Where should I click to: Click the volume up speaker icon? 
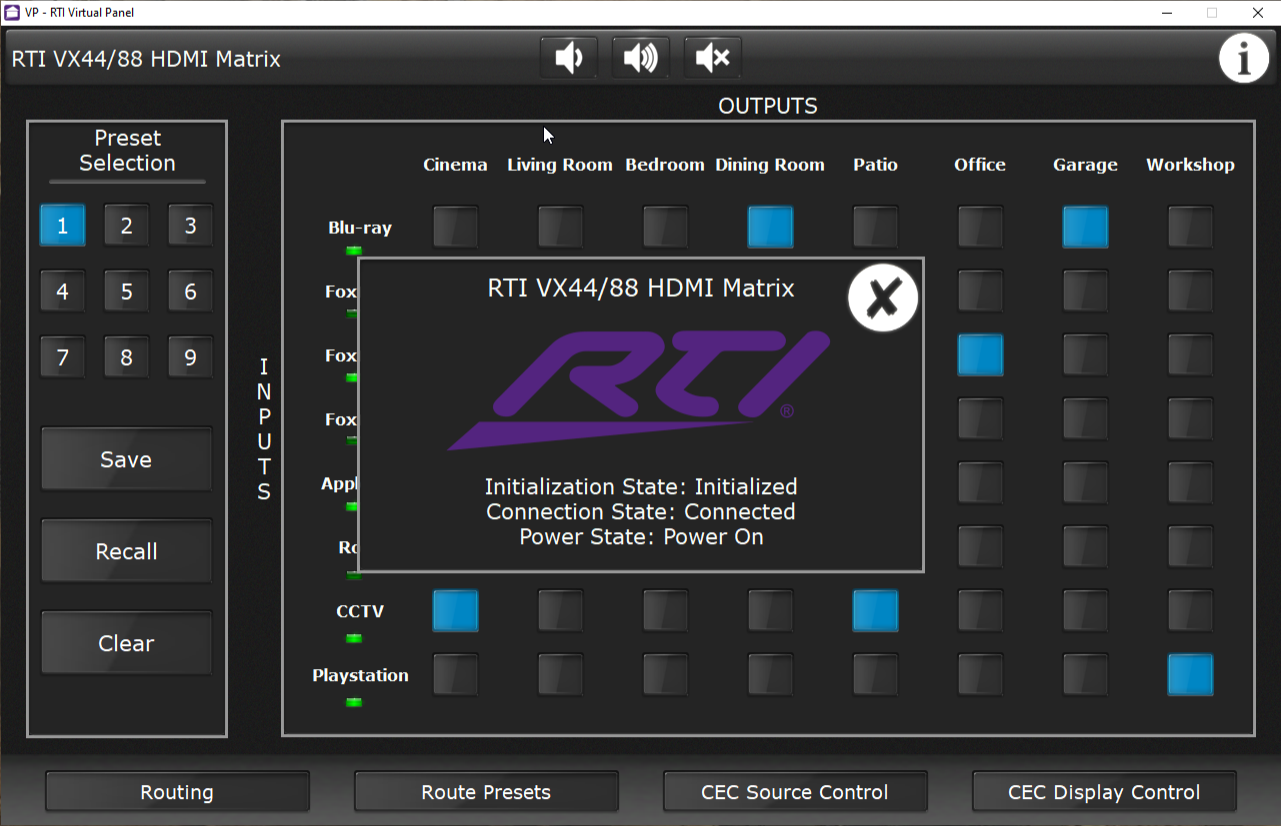point(641,58)
